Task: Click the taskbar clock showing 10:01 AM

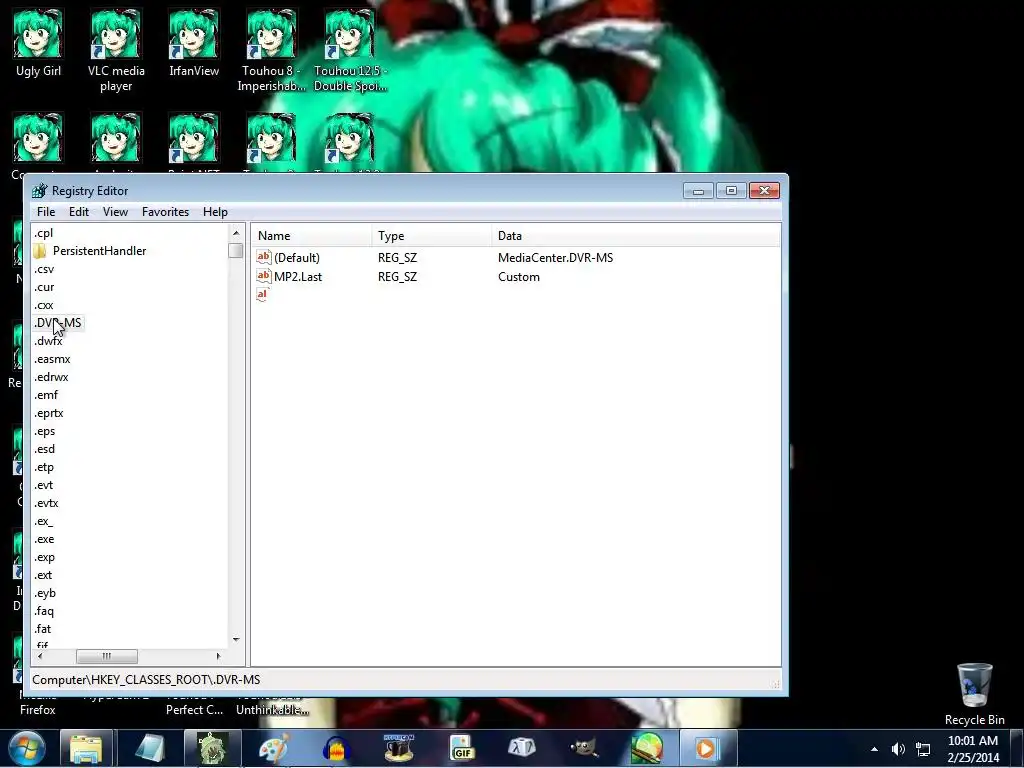Action: click(972, 749)
